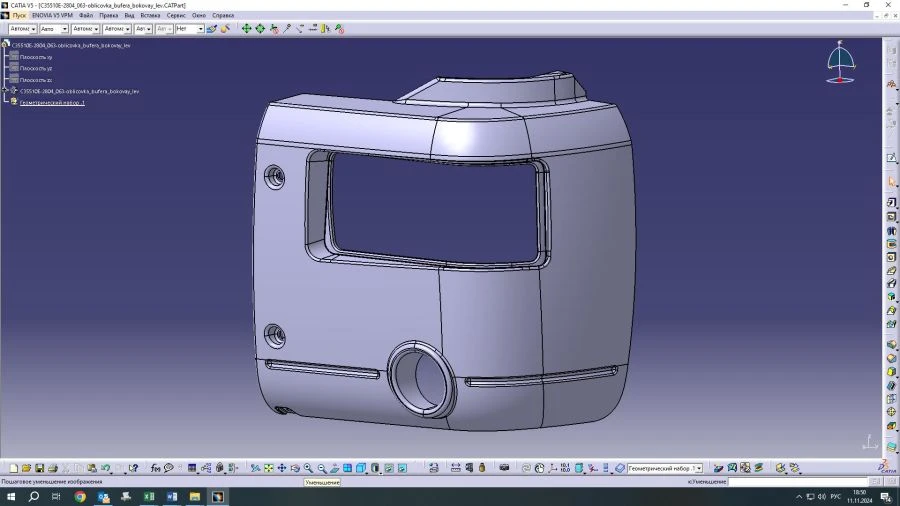This screenshot has width=900, height=506.
Task: Click the Open file folder icon
Action: pyautogui.click(x=27, y=468)
